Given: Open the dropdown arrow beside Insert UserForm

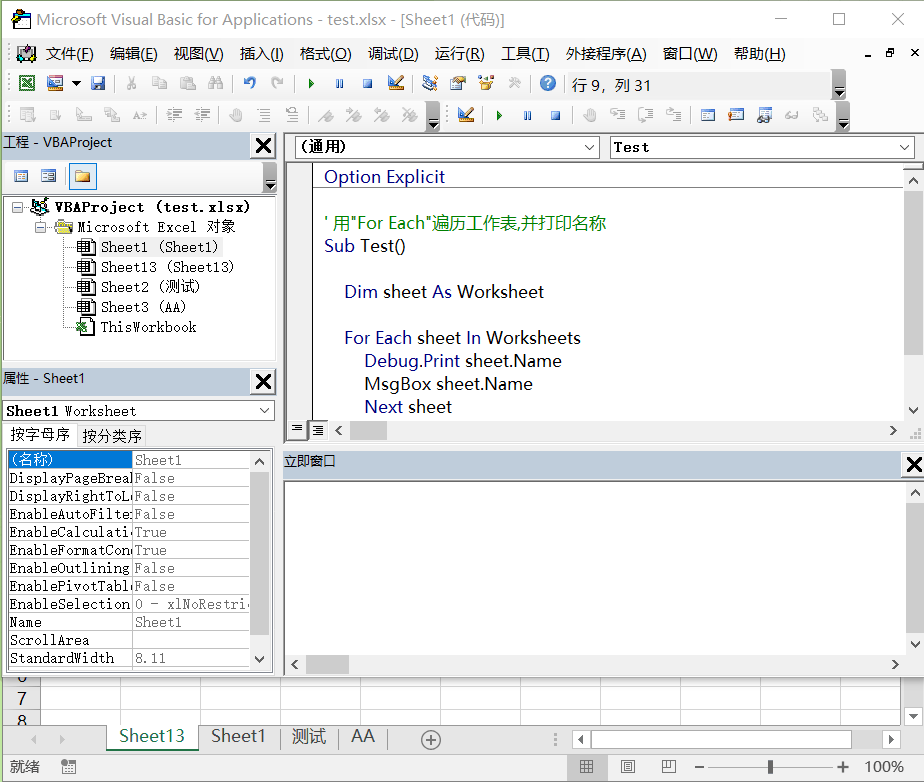Looking at the screenshot, I should [x=77, y=83].
